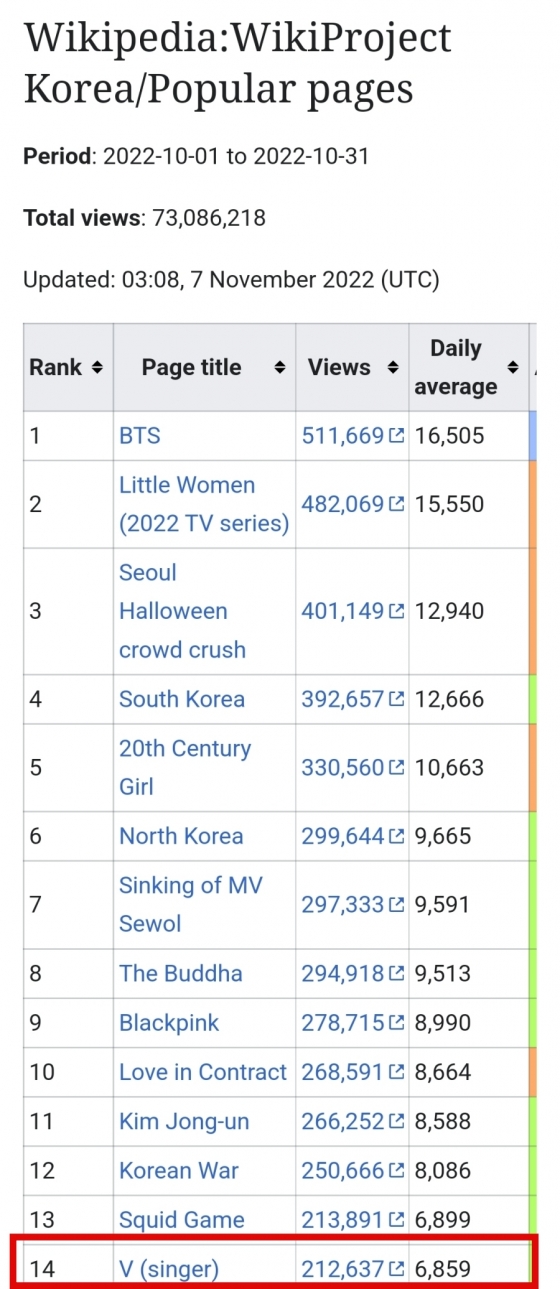Open external link icon beside 482,069
This screenshot has height=1289, width=560.
pyautogui.click(x=396, y=504)
